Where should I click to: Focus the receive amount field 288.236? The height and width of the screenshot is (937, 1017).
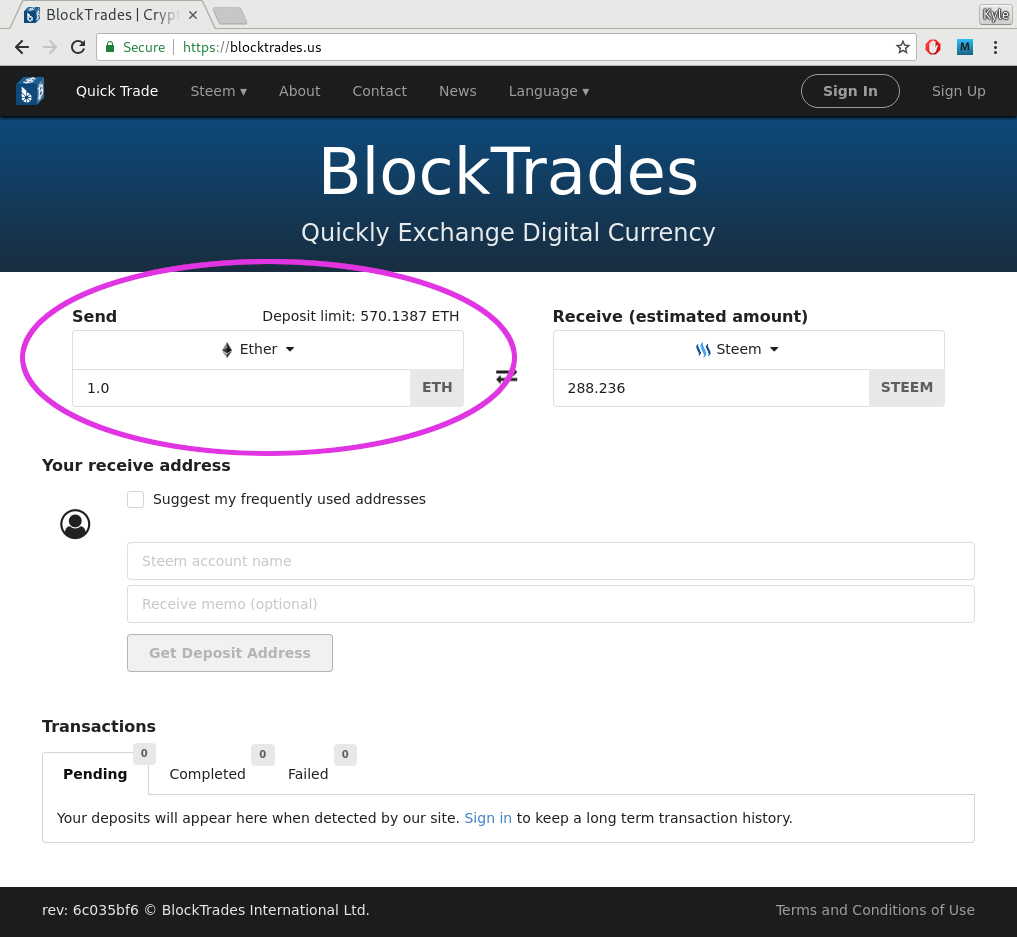pos(711,388)
